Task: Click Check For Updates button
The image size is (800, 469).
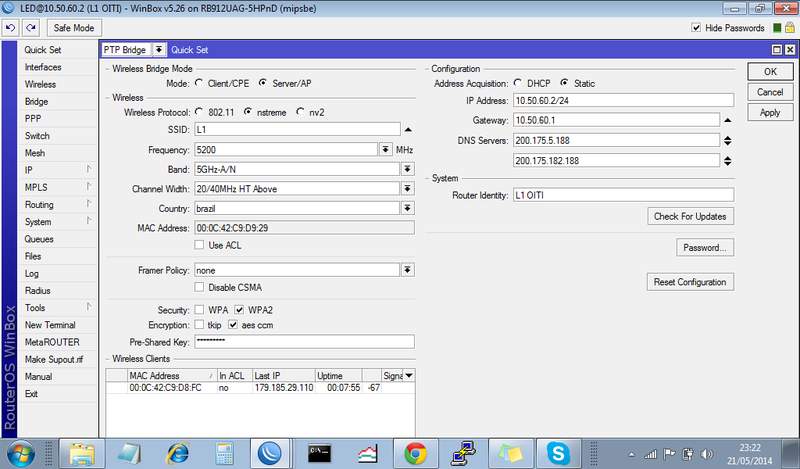Action: (690, 216)
